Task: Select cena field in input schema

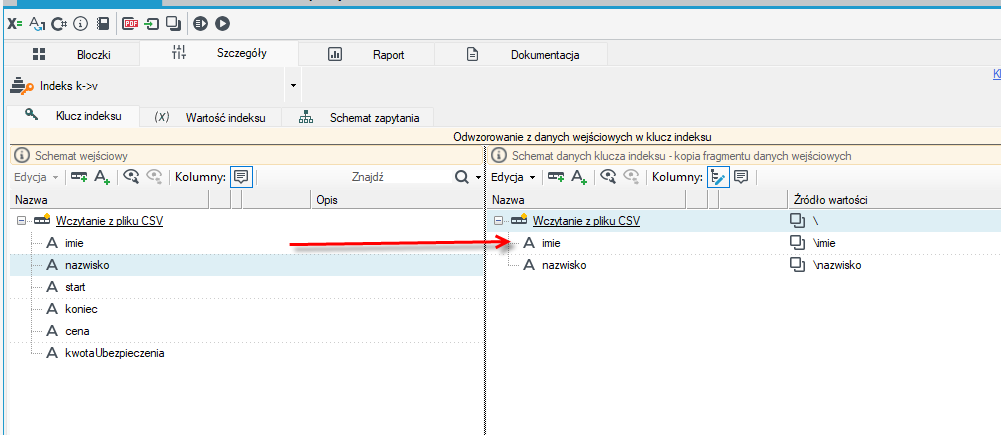Action: click(77, 331)
